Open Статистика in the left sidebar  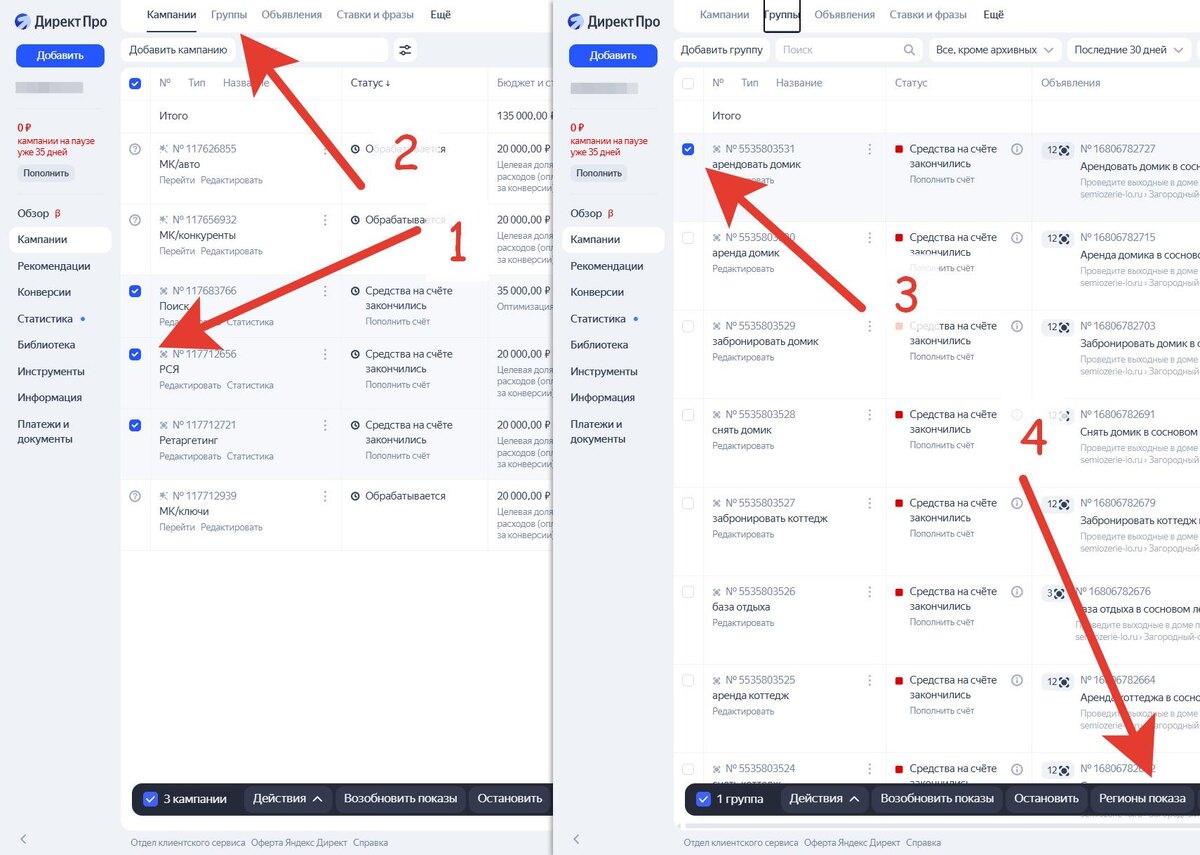[x=45, y=319]
